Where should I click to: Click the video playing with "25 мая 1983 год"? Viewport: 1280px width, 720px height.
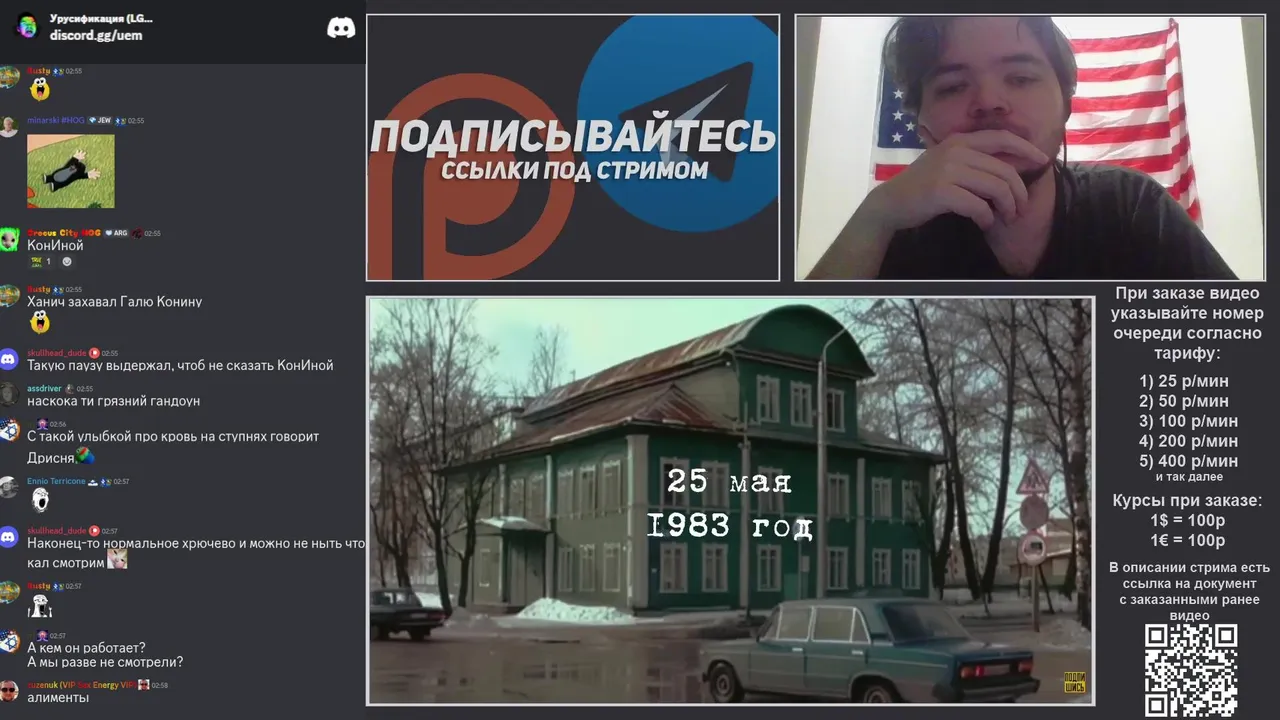click(x=730, y=501)
